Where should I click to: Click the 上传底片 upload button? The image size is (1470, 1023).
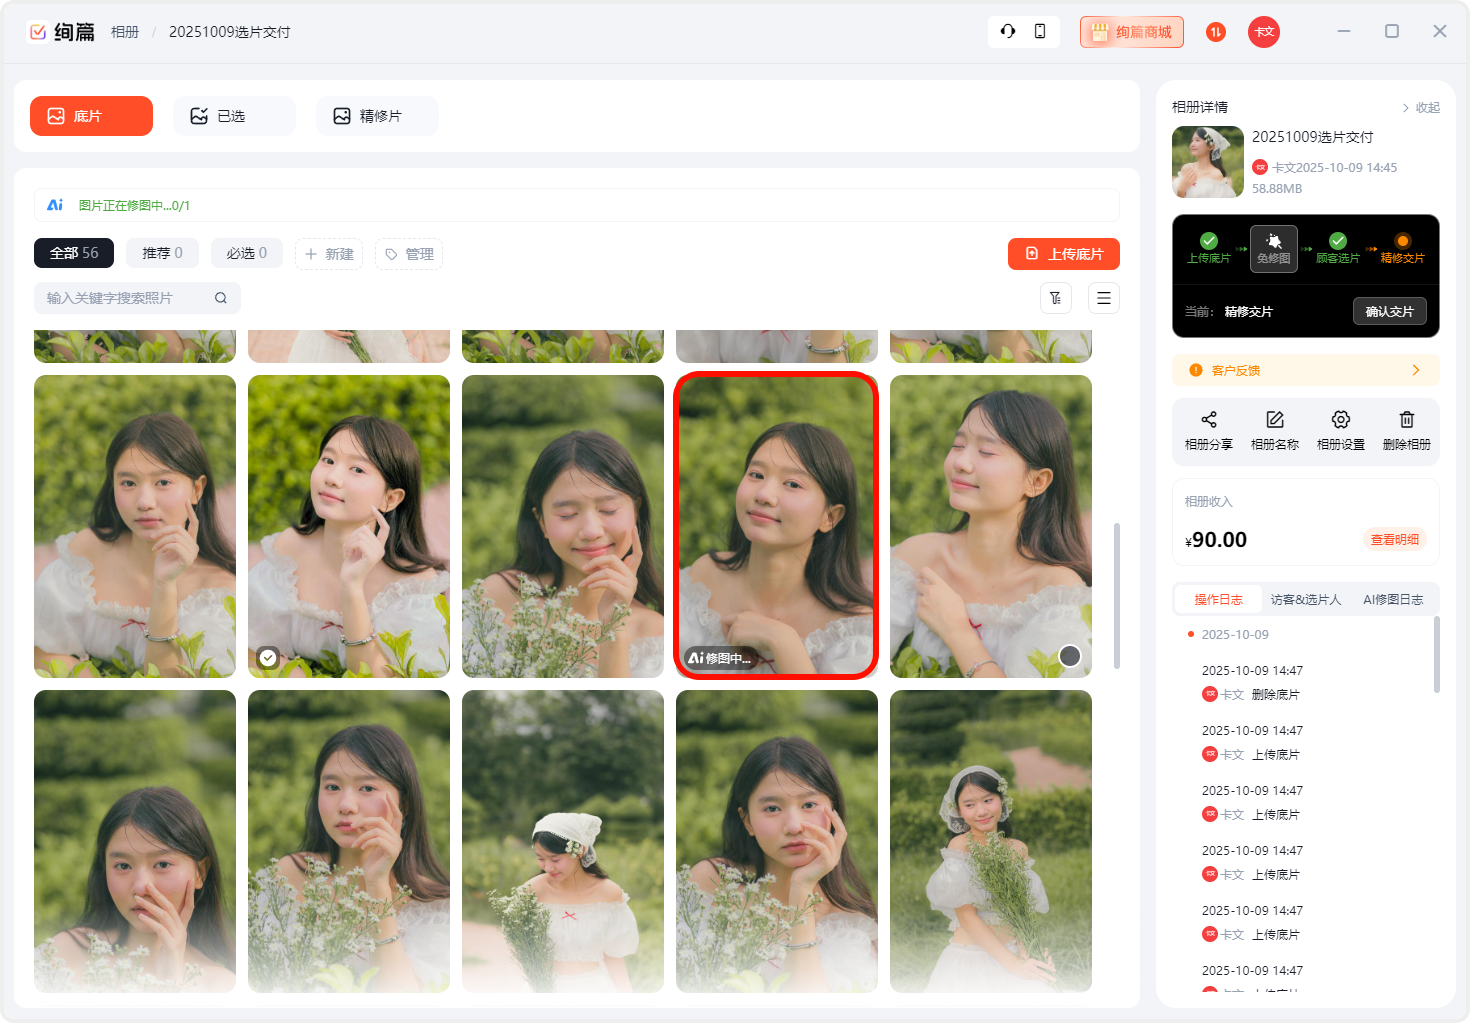tap(1063, 254)
